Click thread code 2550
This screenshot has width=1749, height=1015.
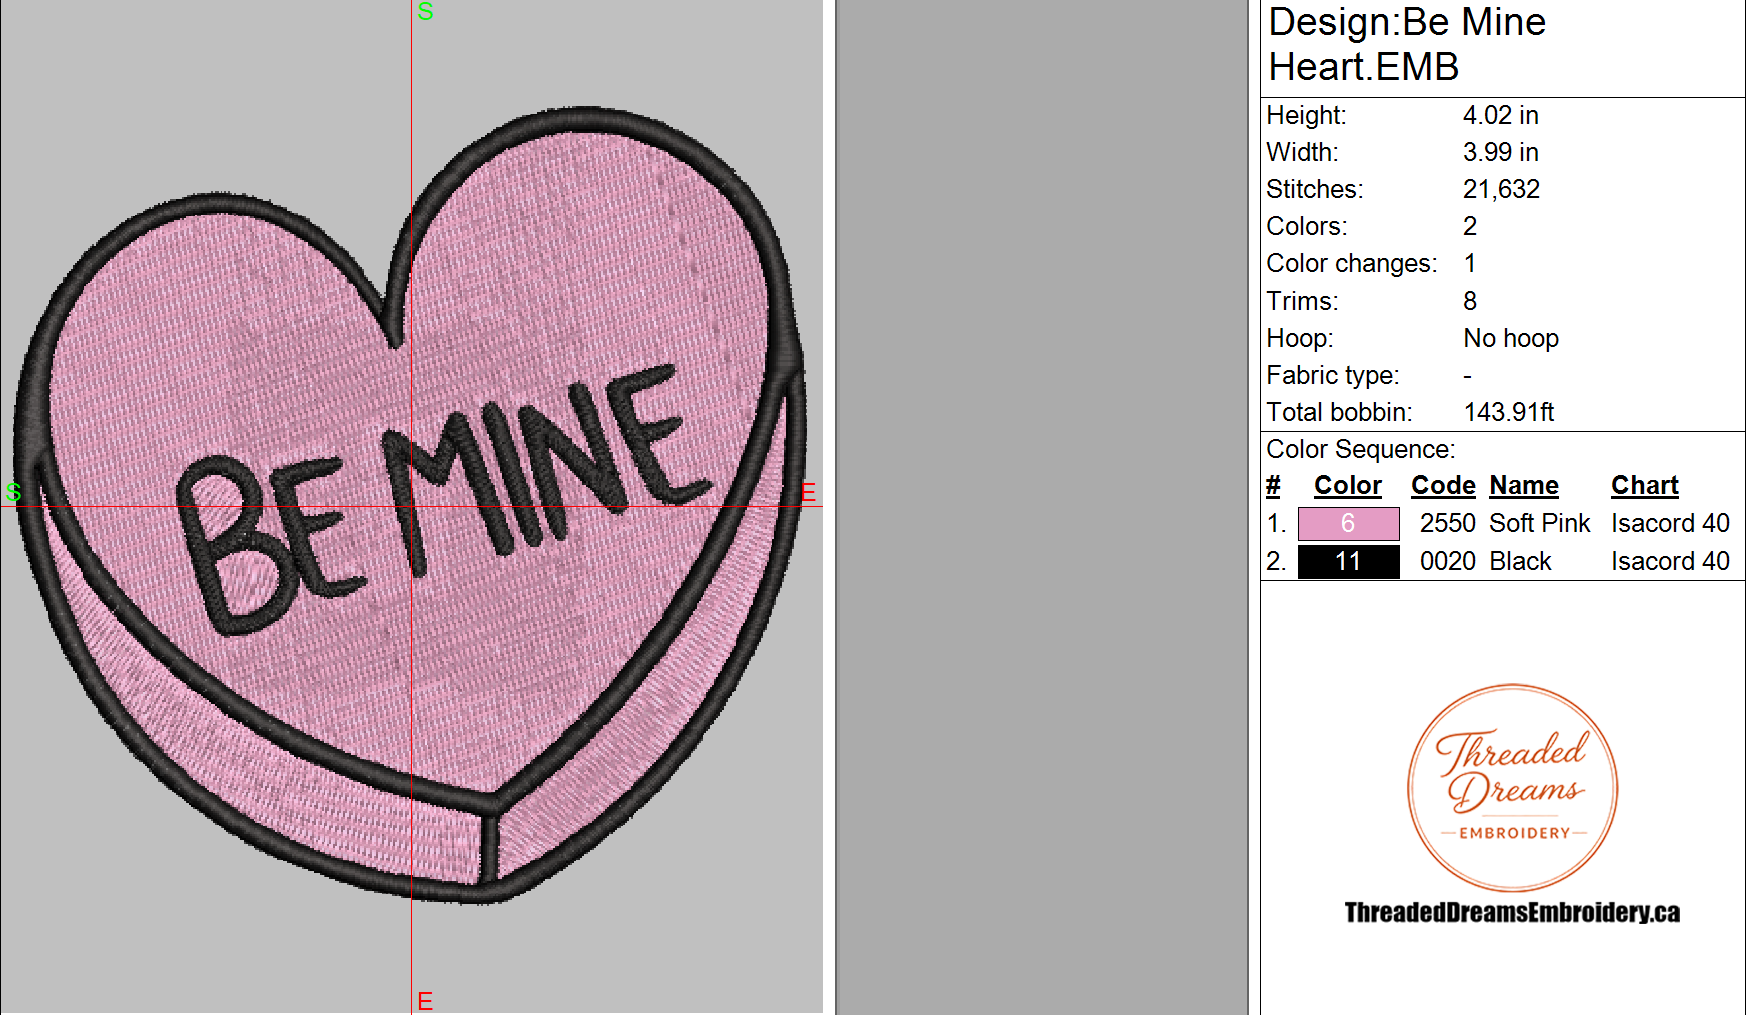(1447, 523)
